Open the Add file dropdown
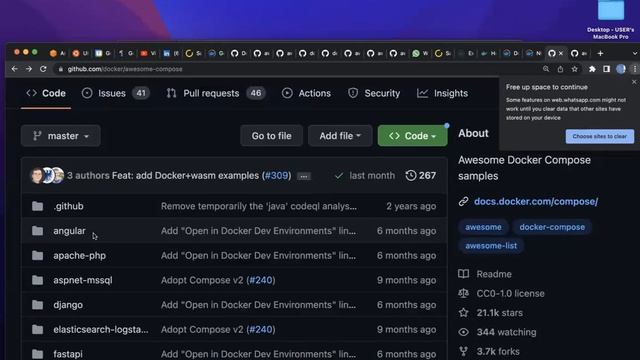This screenshot has width=640, height=360. tap(340, 136)
